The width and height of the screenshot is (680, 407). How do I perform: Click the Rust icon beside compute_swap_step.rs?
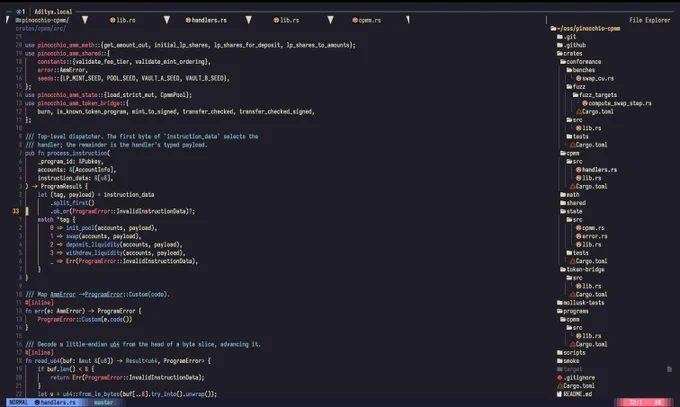[x=585, y=103]
